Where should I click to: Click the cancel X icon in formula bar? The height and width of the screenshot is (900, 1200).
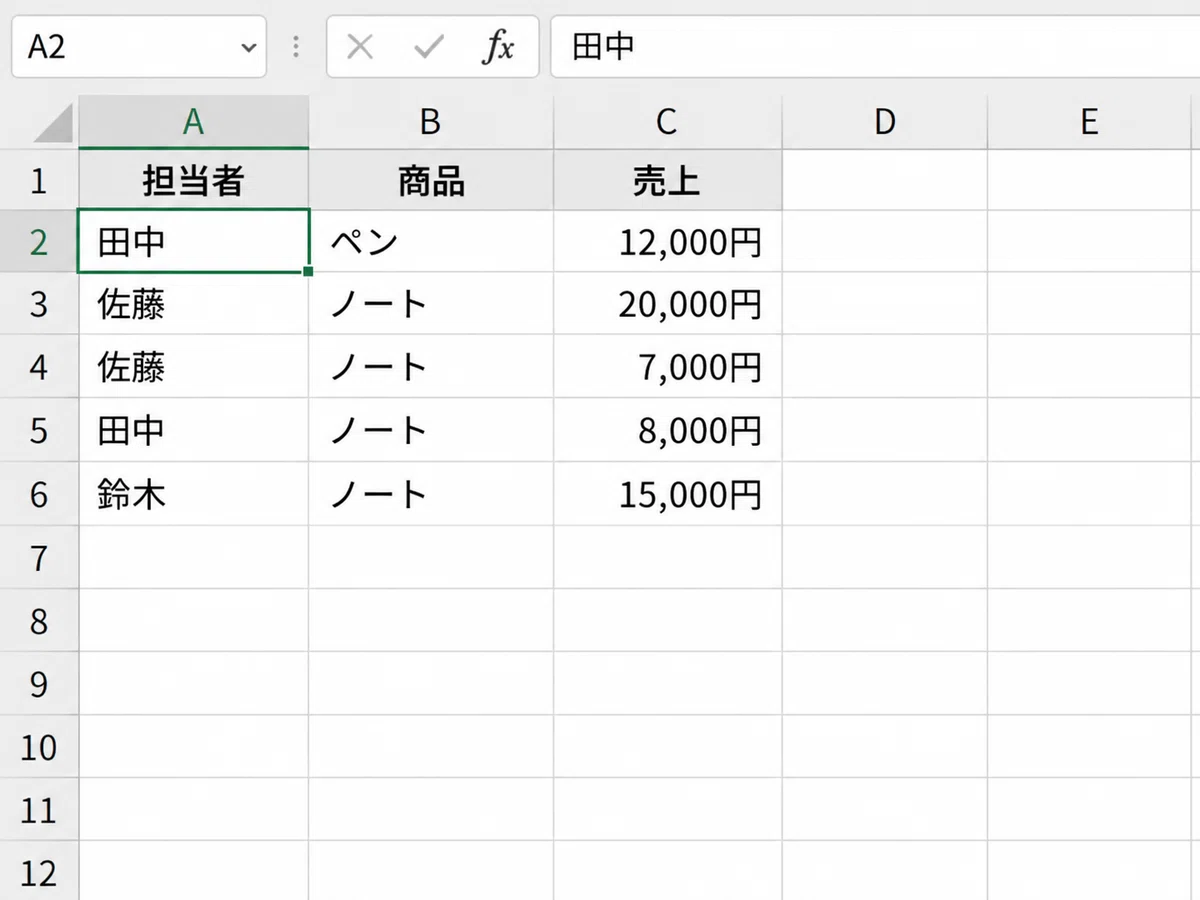[360, 47]
